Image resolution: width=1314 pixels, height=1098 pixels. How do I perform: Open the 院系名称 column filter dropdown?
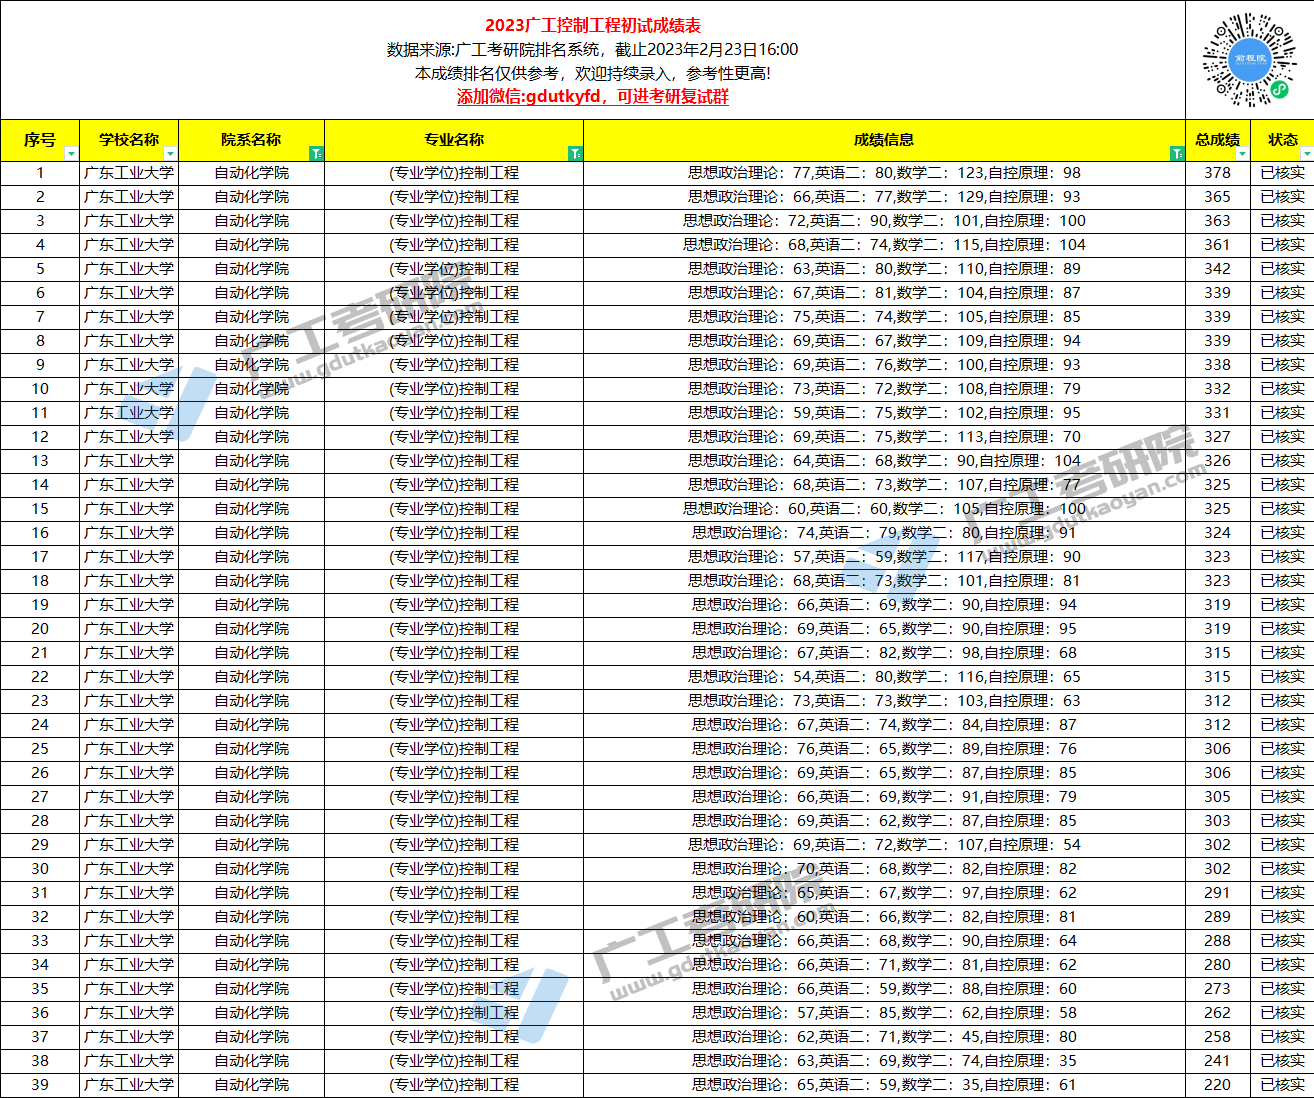point(316,154)
